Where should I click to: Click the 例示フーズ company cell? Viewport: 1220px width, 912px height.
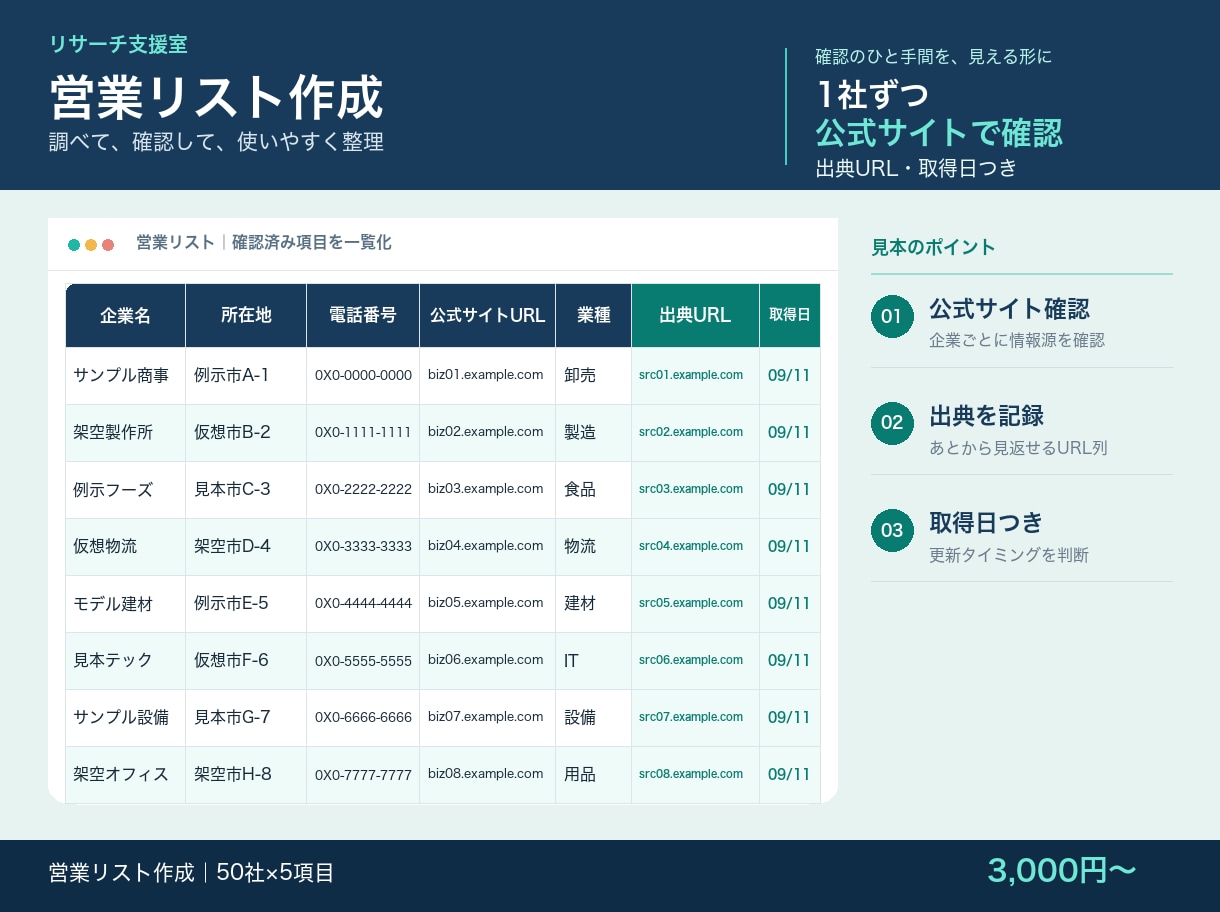[126, 490]
